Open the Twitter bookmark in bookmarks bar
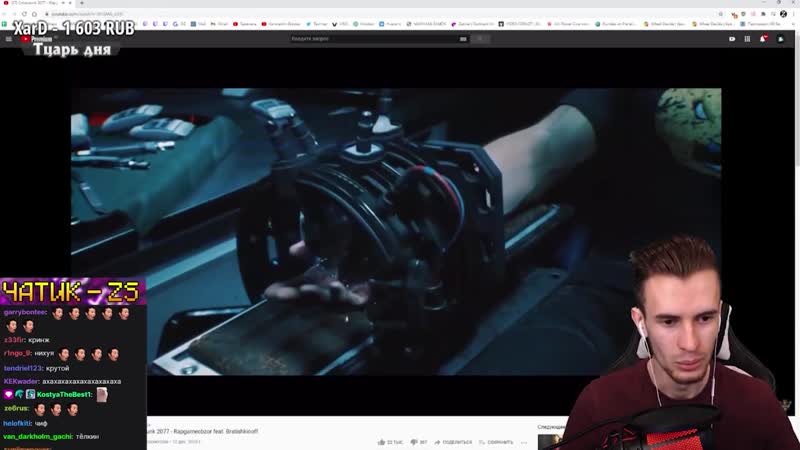 (x=317, y=24)
